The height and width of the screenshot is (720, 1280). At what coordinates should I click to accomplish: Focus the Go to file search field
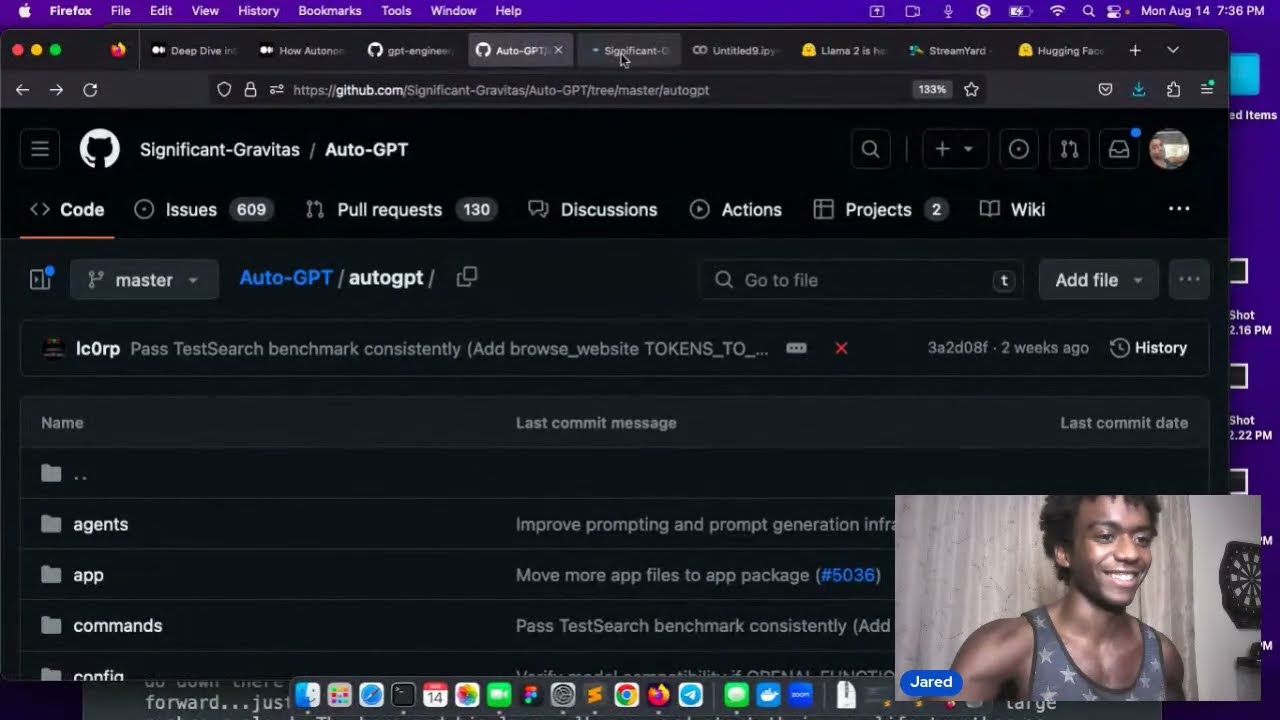(x=861, y=280)
